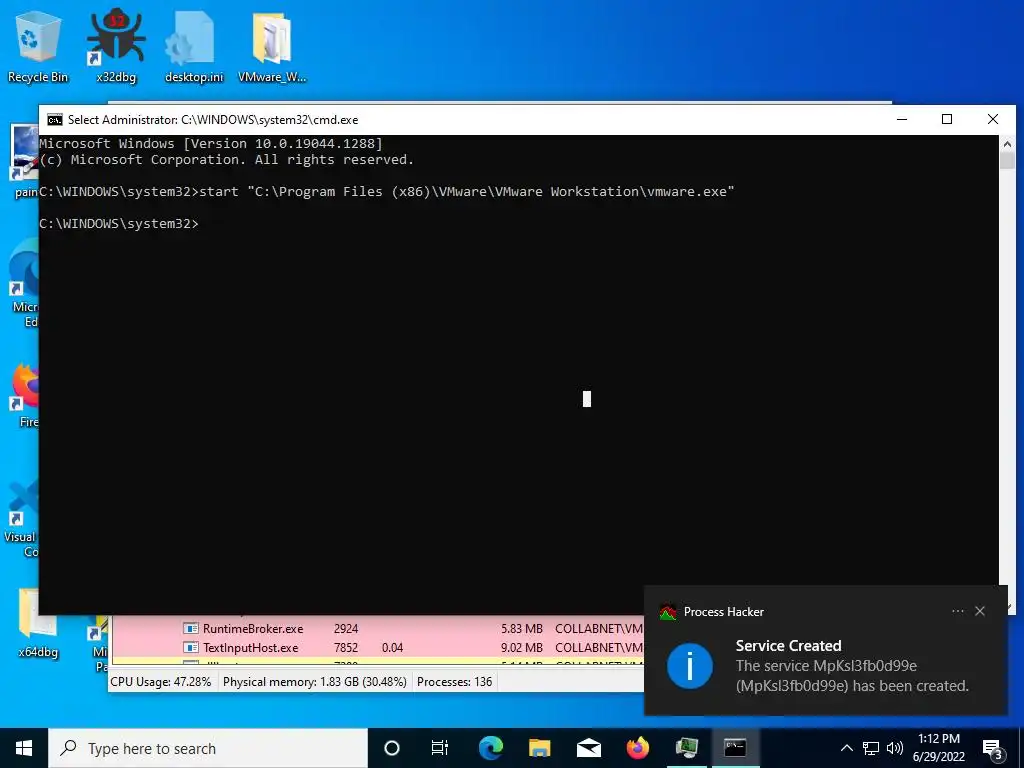Open Task View on the taskbar
The height and width of the screenshot is (768, 1024).
tap(440, 748)
